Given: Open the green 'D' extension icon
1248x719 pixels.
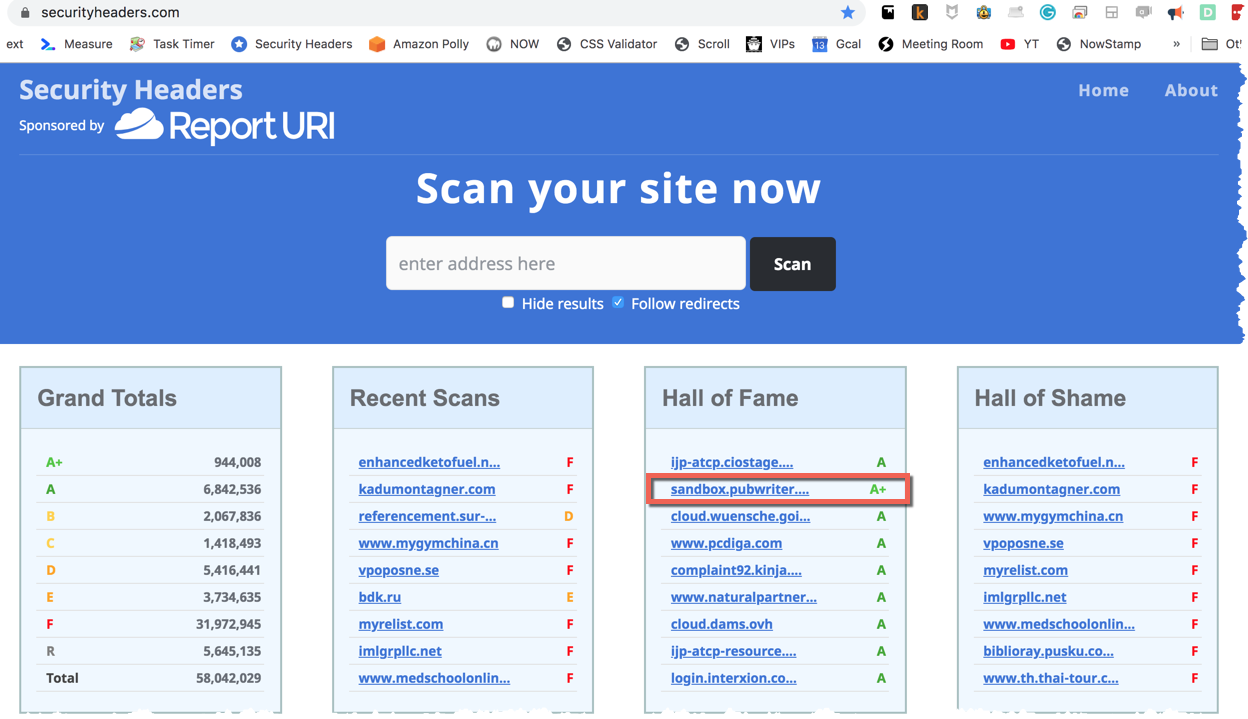Looking at the screenshot, I should (x=1207, y=13).
